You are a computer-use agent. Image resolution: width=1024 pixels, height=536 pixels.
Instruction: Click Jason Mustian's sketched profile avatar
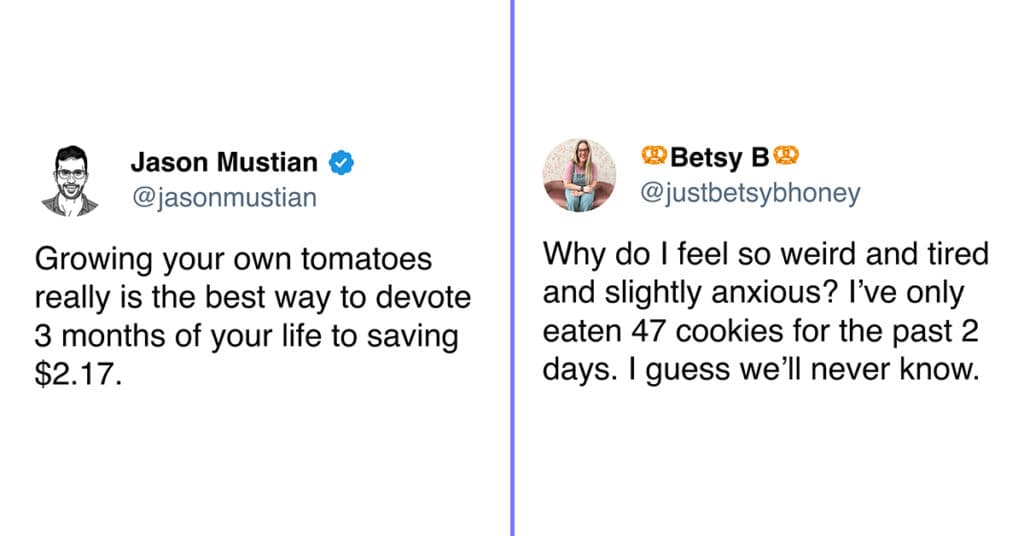pos(71,181)
